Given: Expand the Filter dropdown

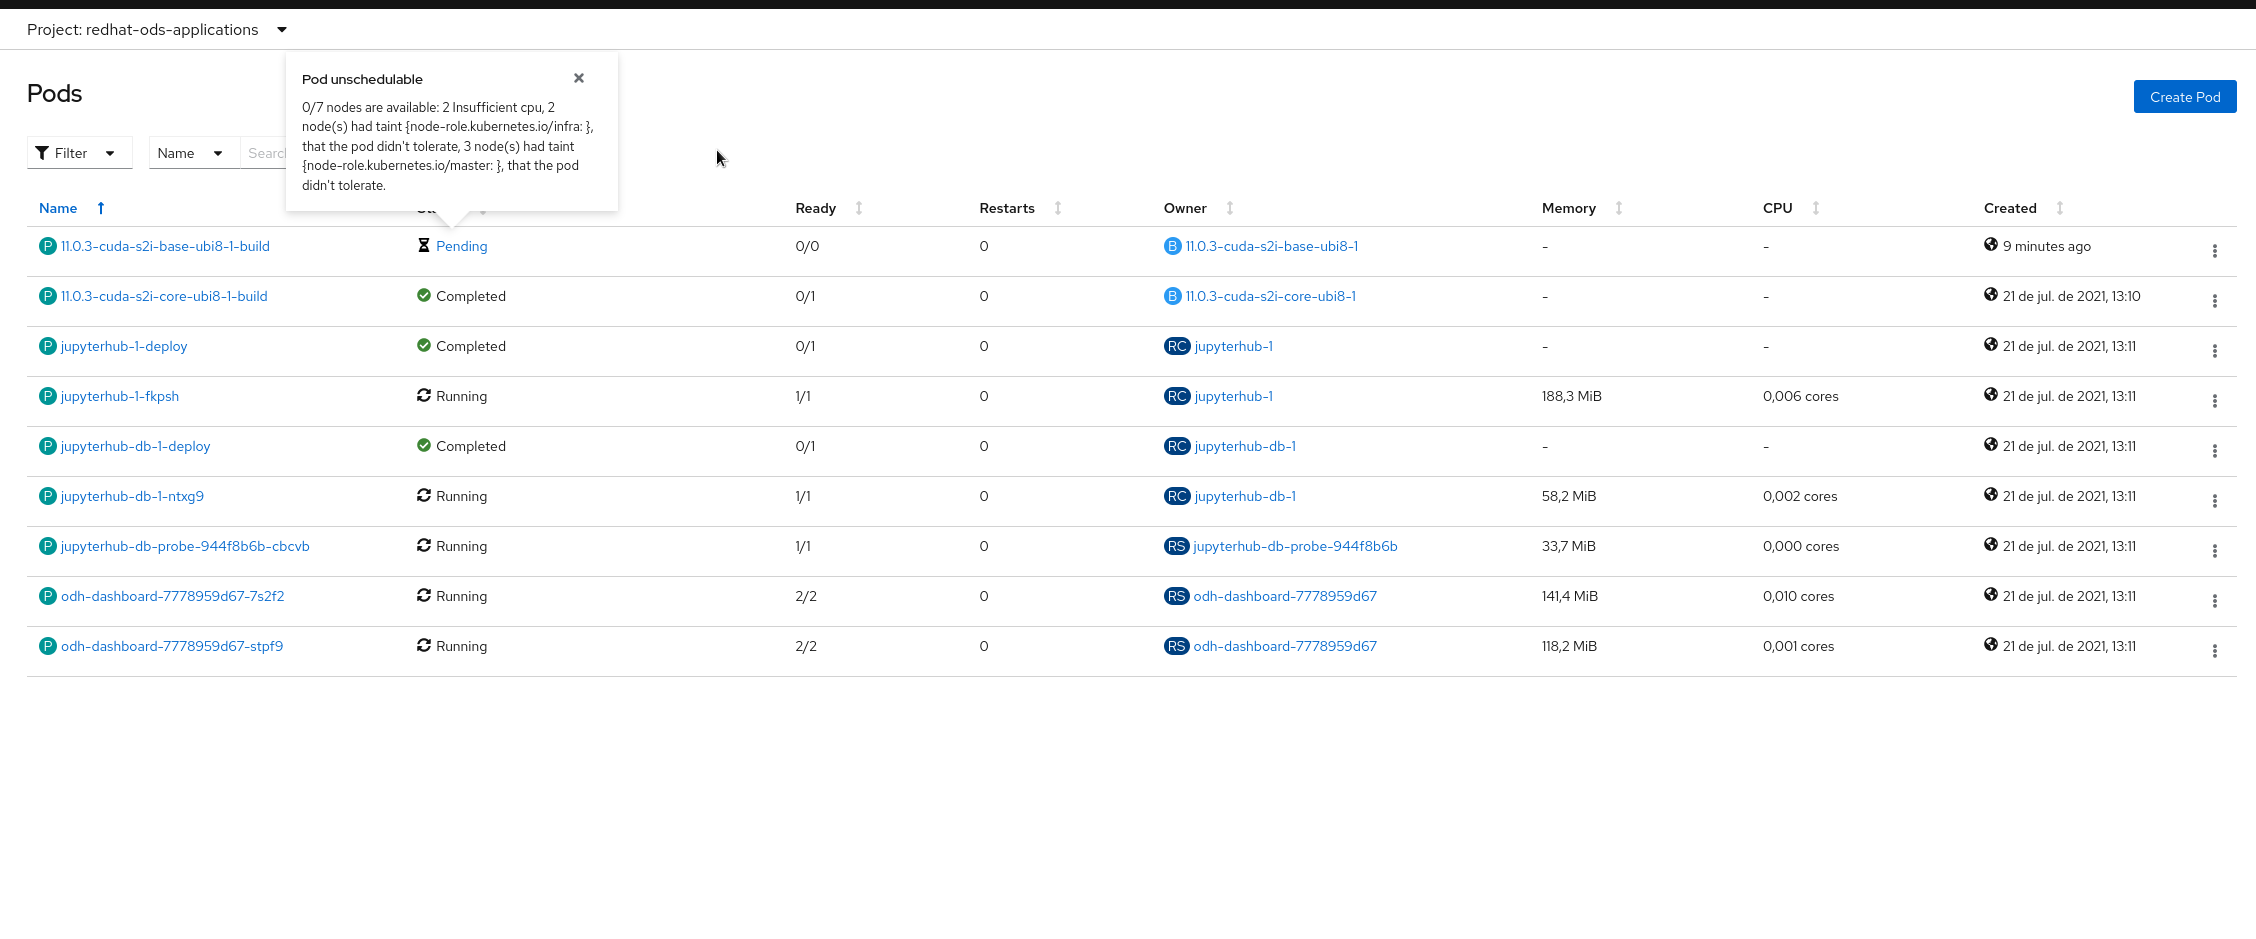Looking at the screenshot, I should 79,153.
